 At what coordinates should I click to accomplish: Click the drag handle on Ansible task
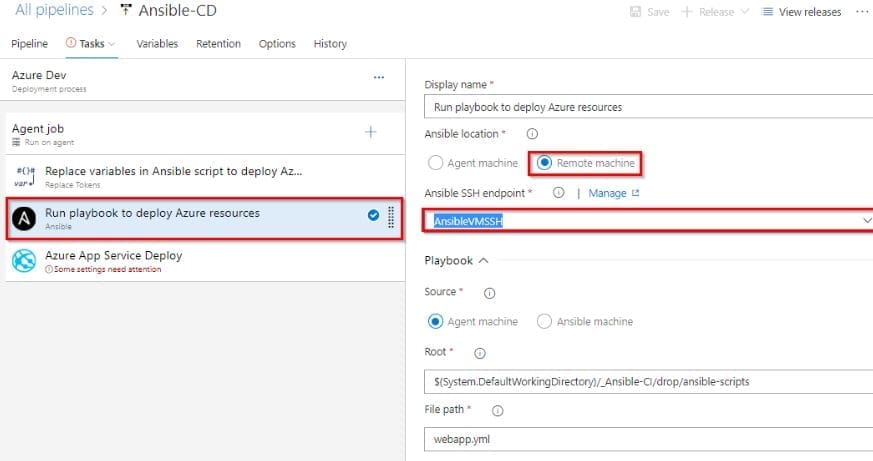pyautogui.click(x=391, y=217)
